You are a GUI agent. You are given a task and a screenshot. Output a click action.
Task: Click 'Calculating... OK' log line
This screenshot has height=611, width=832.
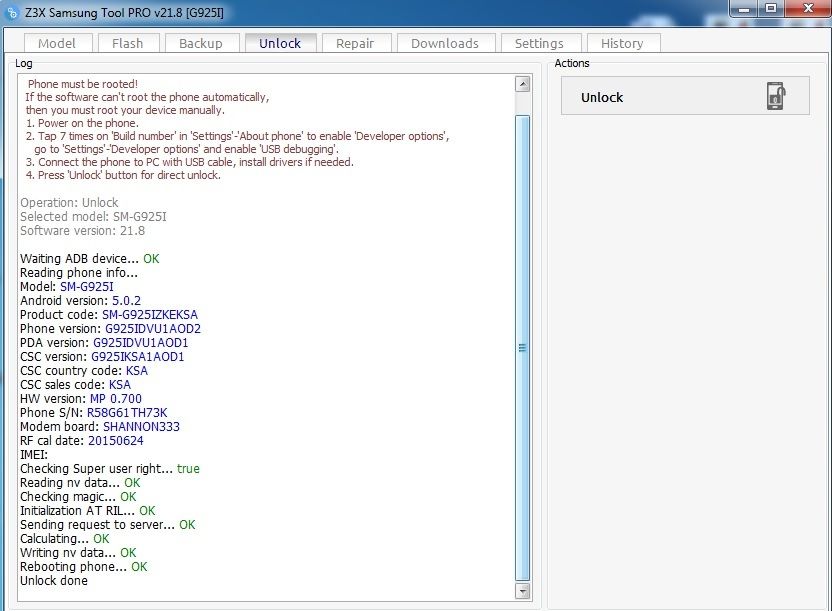tap(65, 539)
